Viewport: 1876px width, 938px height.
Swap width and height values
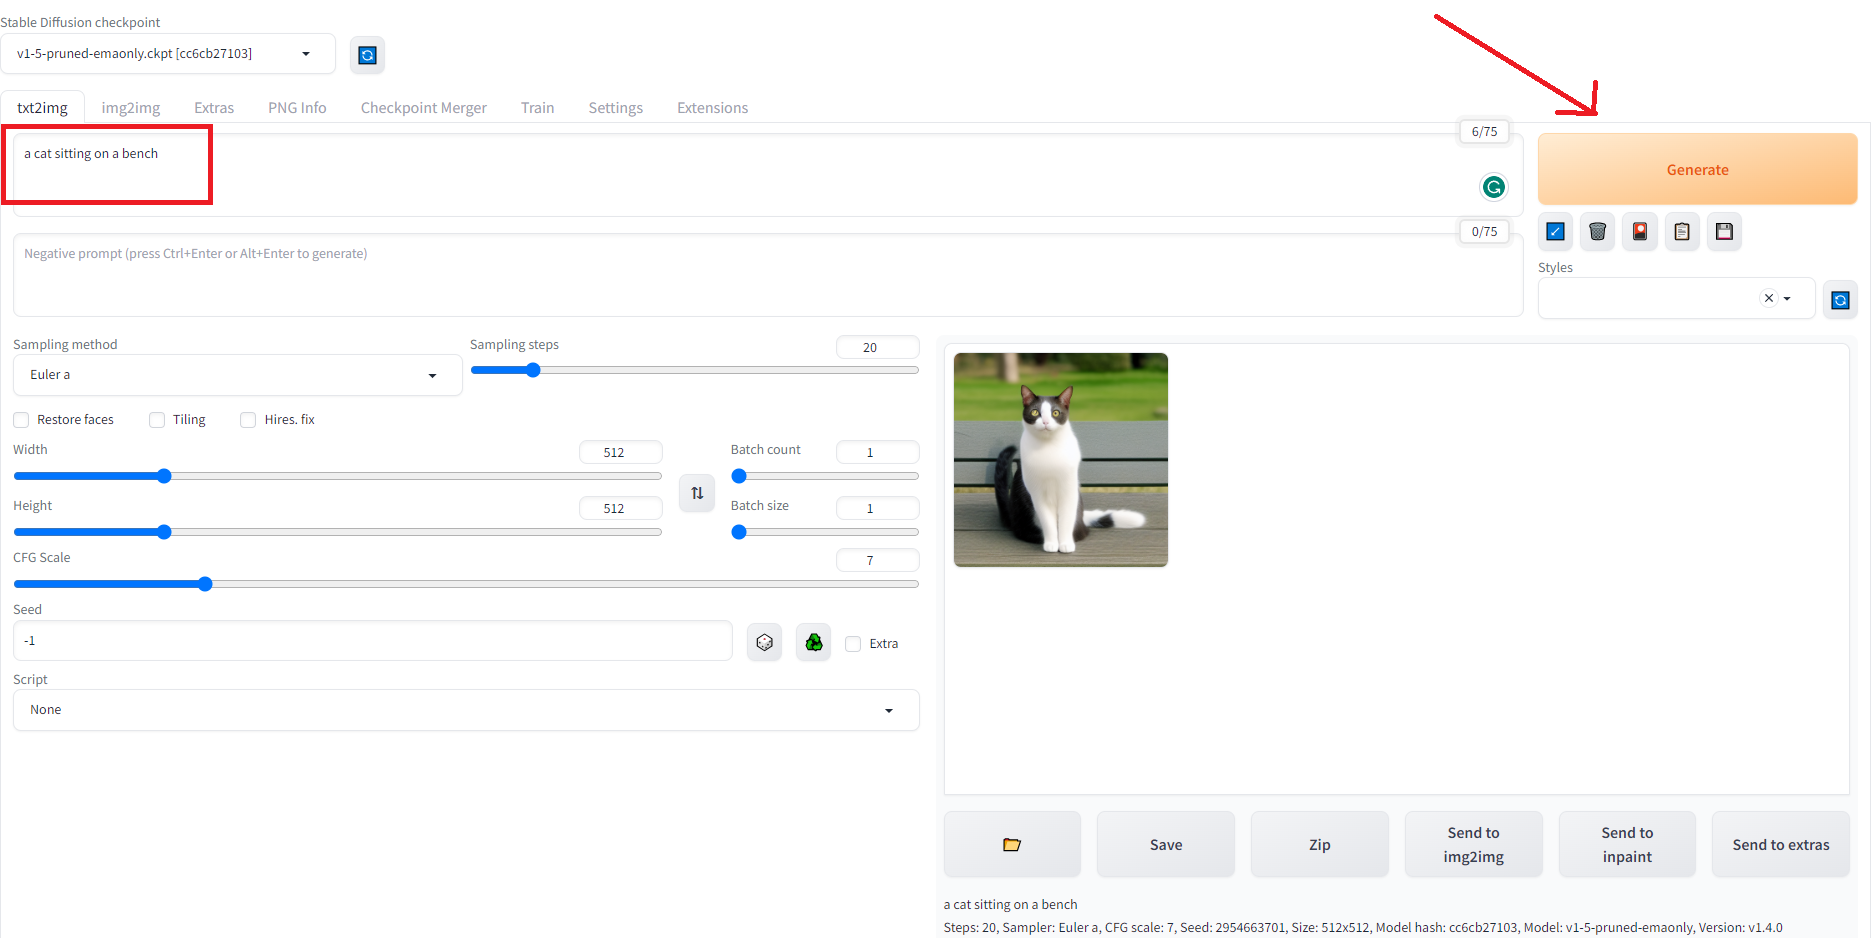point(697,493)
